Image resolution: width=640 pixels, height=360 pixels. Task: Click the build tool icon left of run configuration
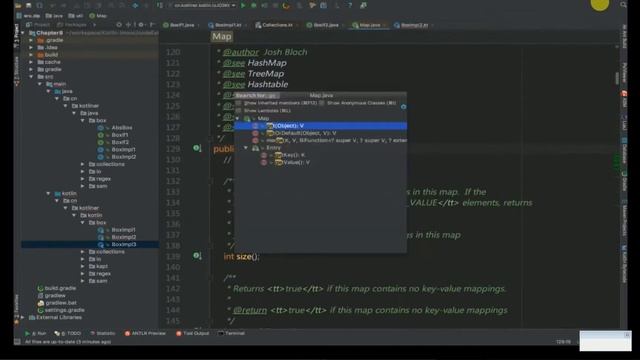click(x=160, y=6)
